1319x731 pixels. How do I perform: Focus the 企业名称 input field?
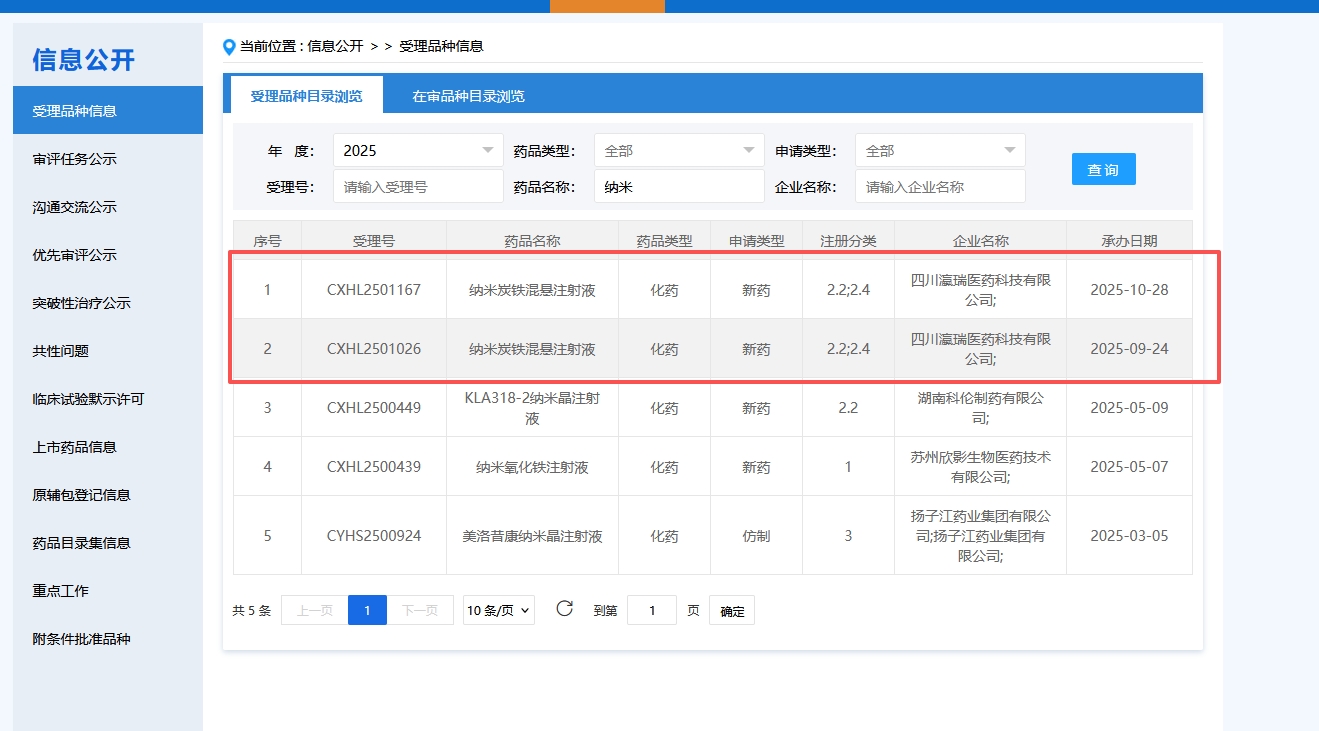pyautogui.click(x=940, y=187)
